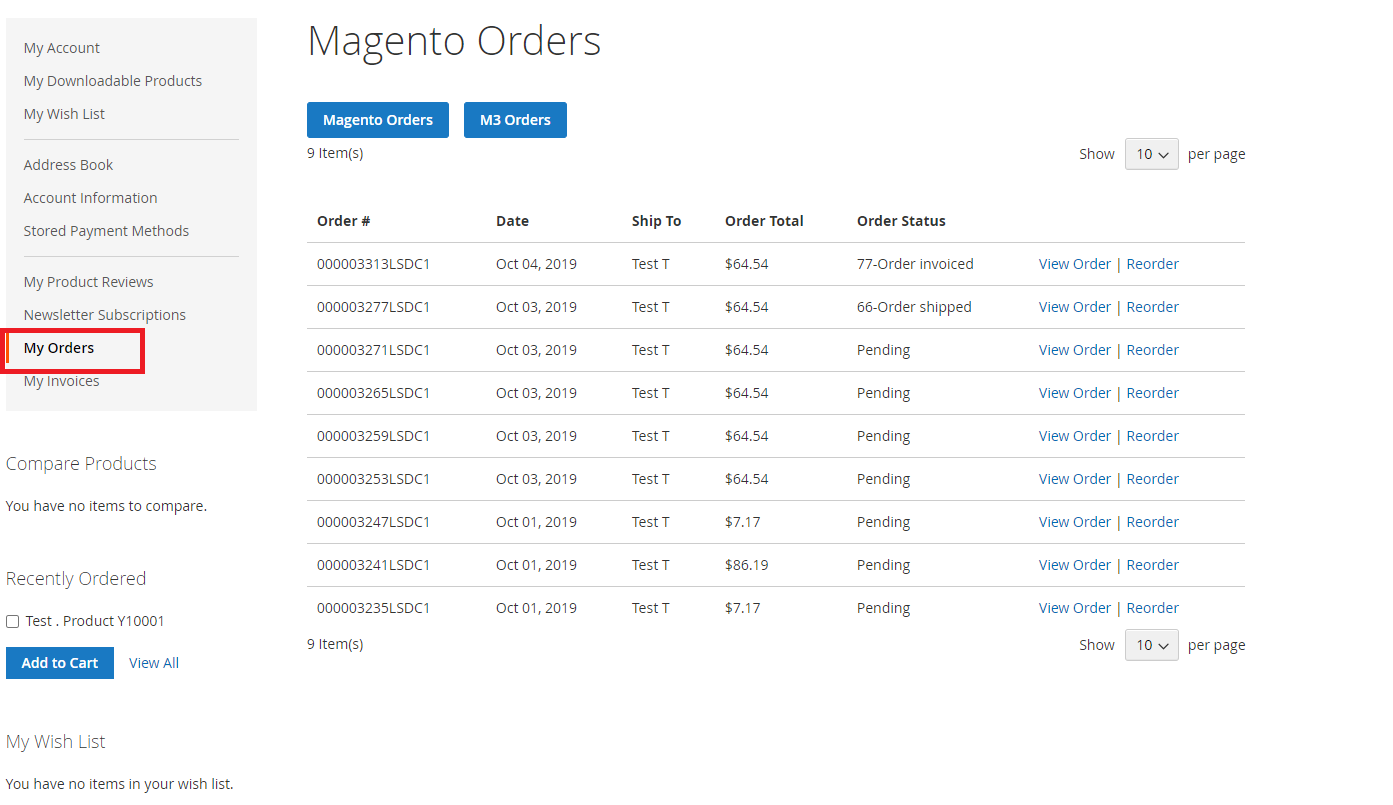This screenshot has height=805, width=1393.
Task: Click the Order # column header
Action: point(344,221)
